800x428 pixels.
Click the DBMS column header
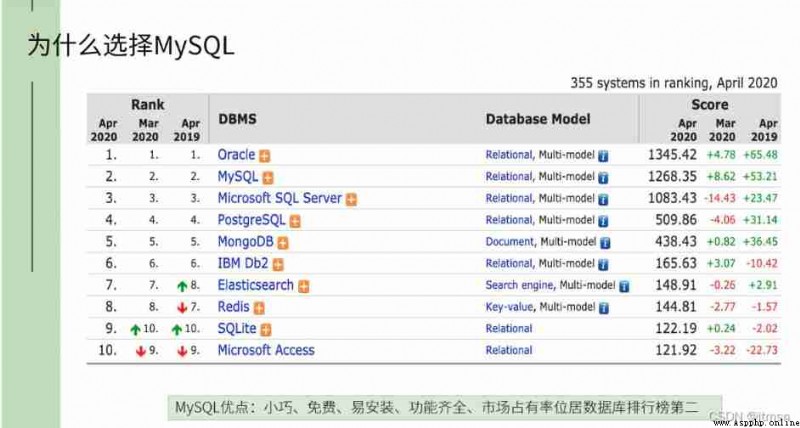237,119
